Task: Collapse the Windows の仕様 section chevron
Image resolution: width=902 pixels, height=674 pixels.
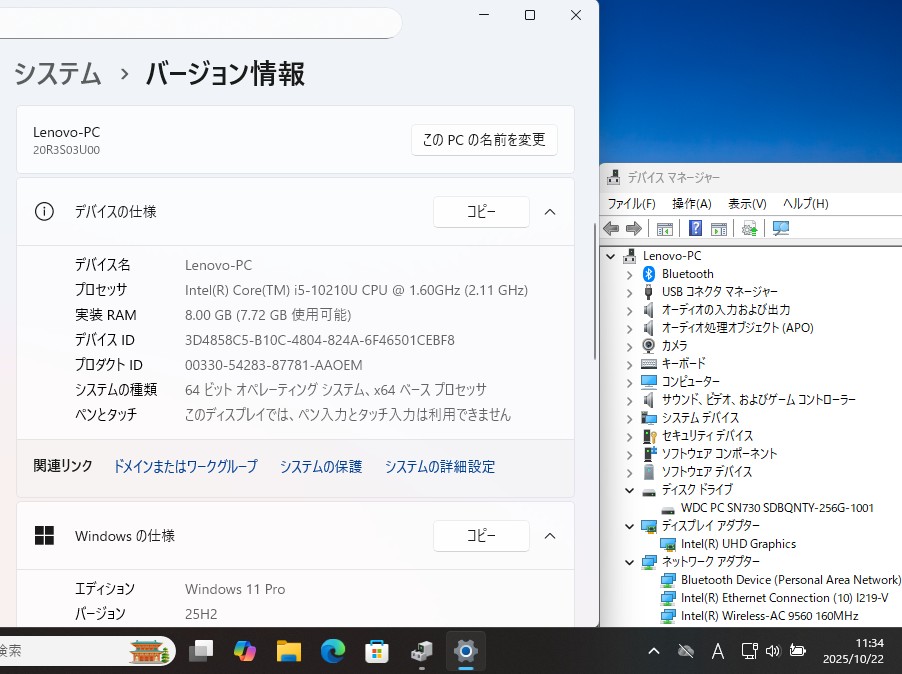Action: tap(550, 536)
